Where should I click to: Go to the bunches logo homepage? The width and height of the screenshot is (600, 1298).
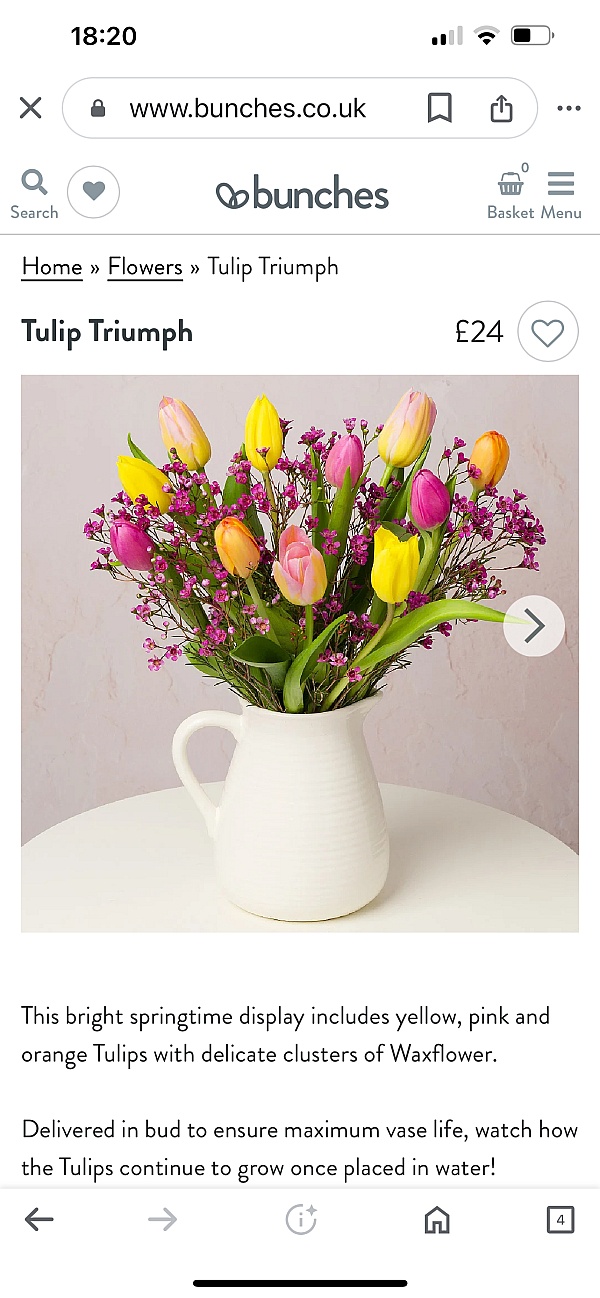(302, 193)
